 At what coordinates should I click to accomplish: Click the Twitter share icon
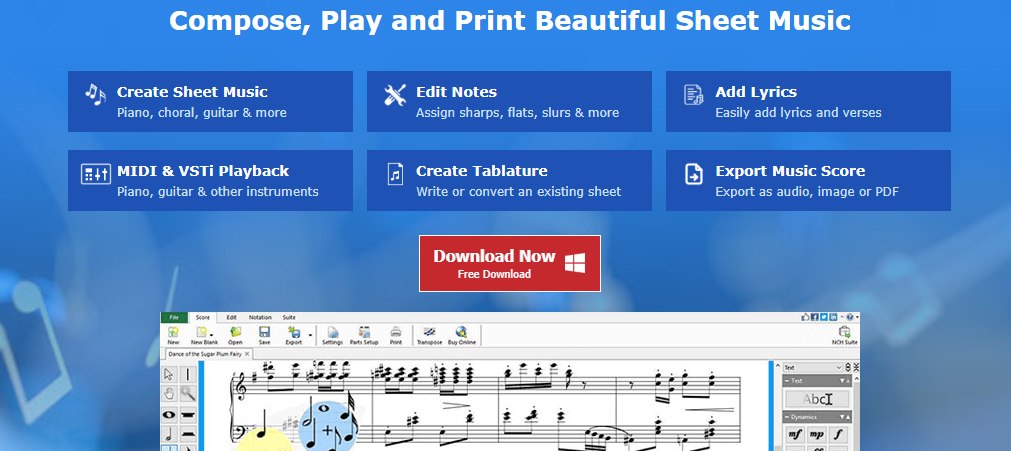[x=823, y=317]
